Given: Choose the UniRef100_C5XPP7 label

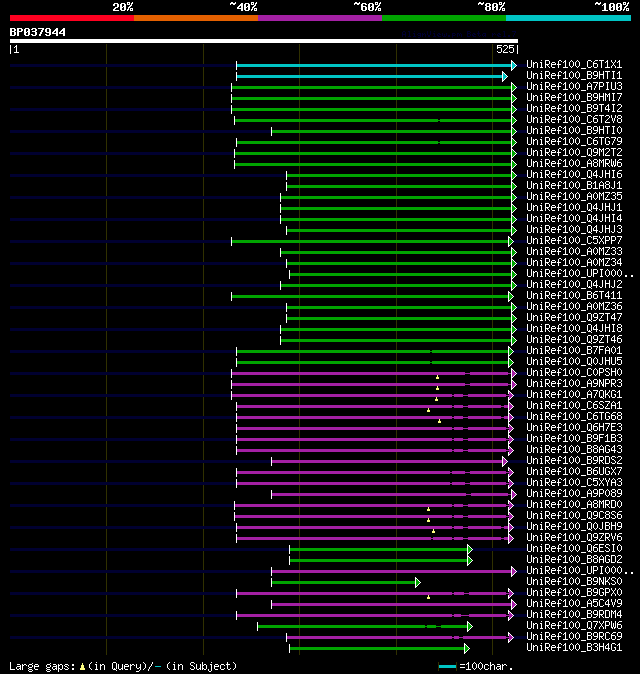Looking at the screenshot, I should (574, 240).
